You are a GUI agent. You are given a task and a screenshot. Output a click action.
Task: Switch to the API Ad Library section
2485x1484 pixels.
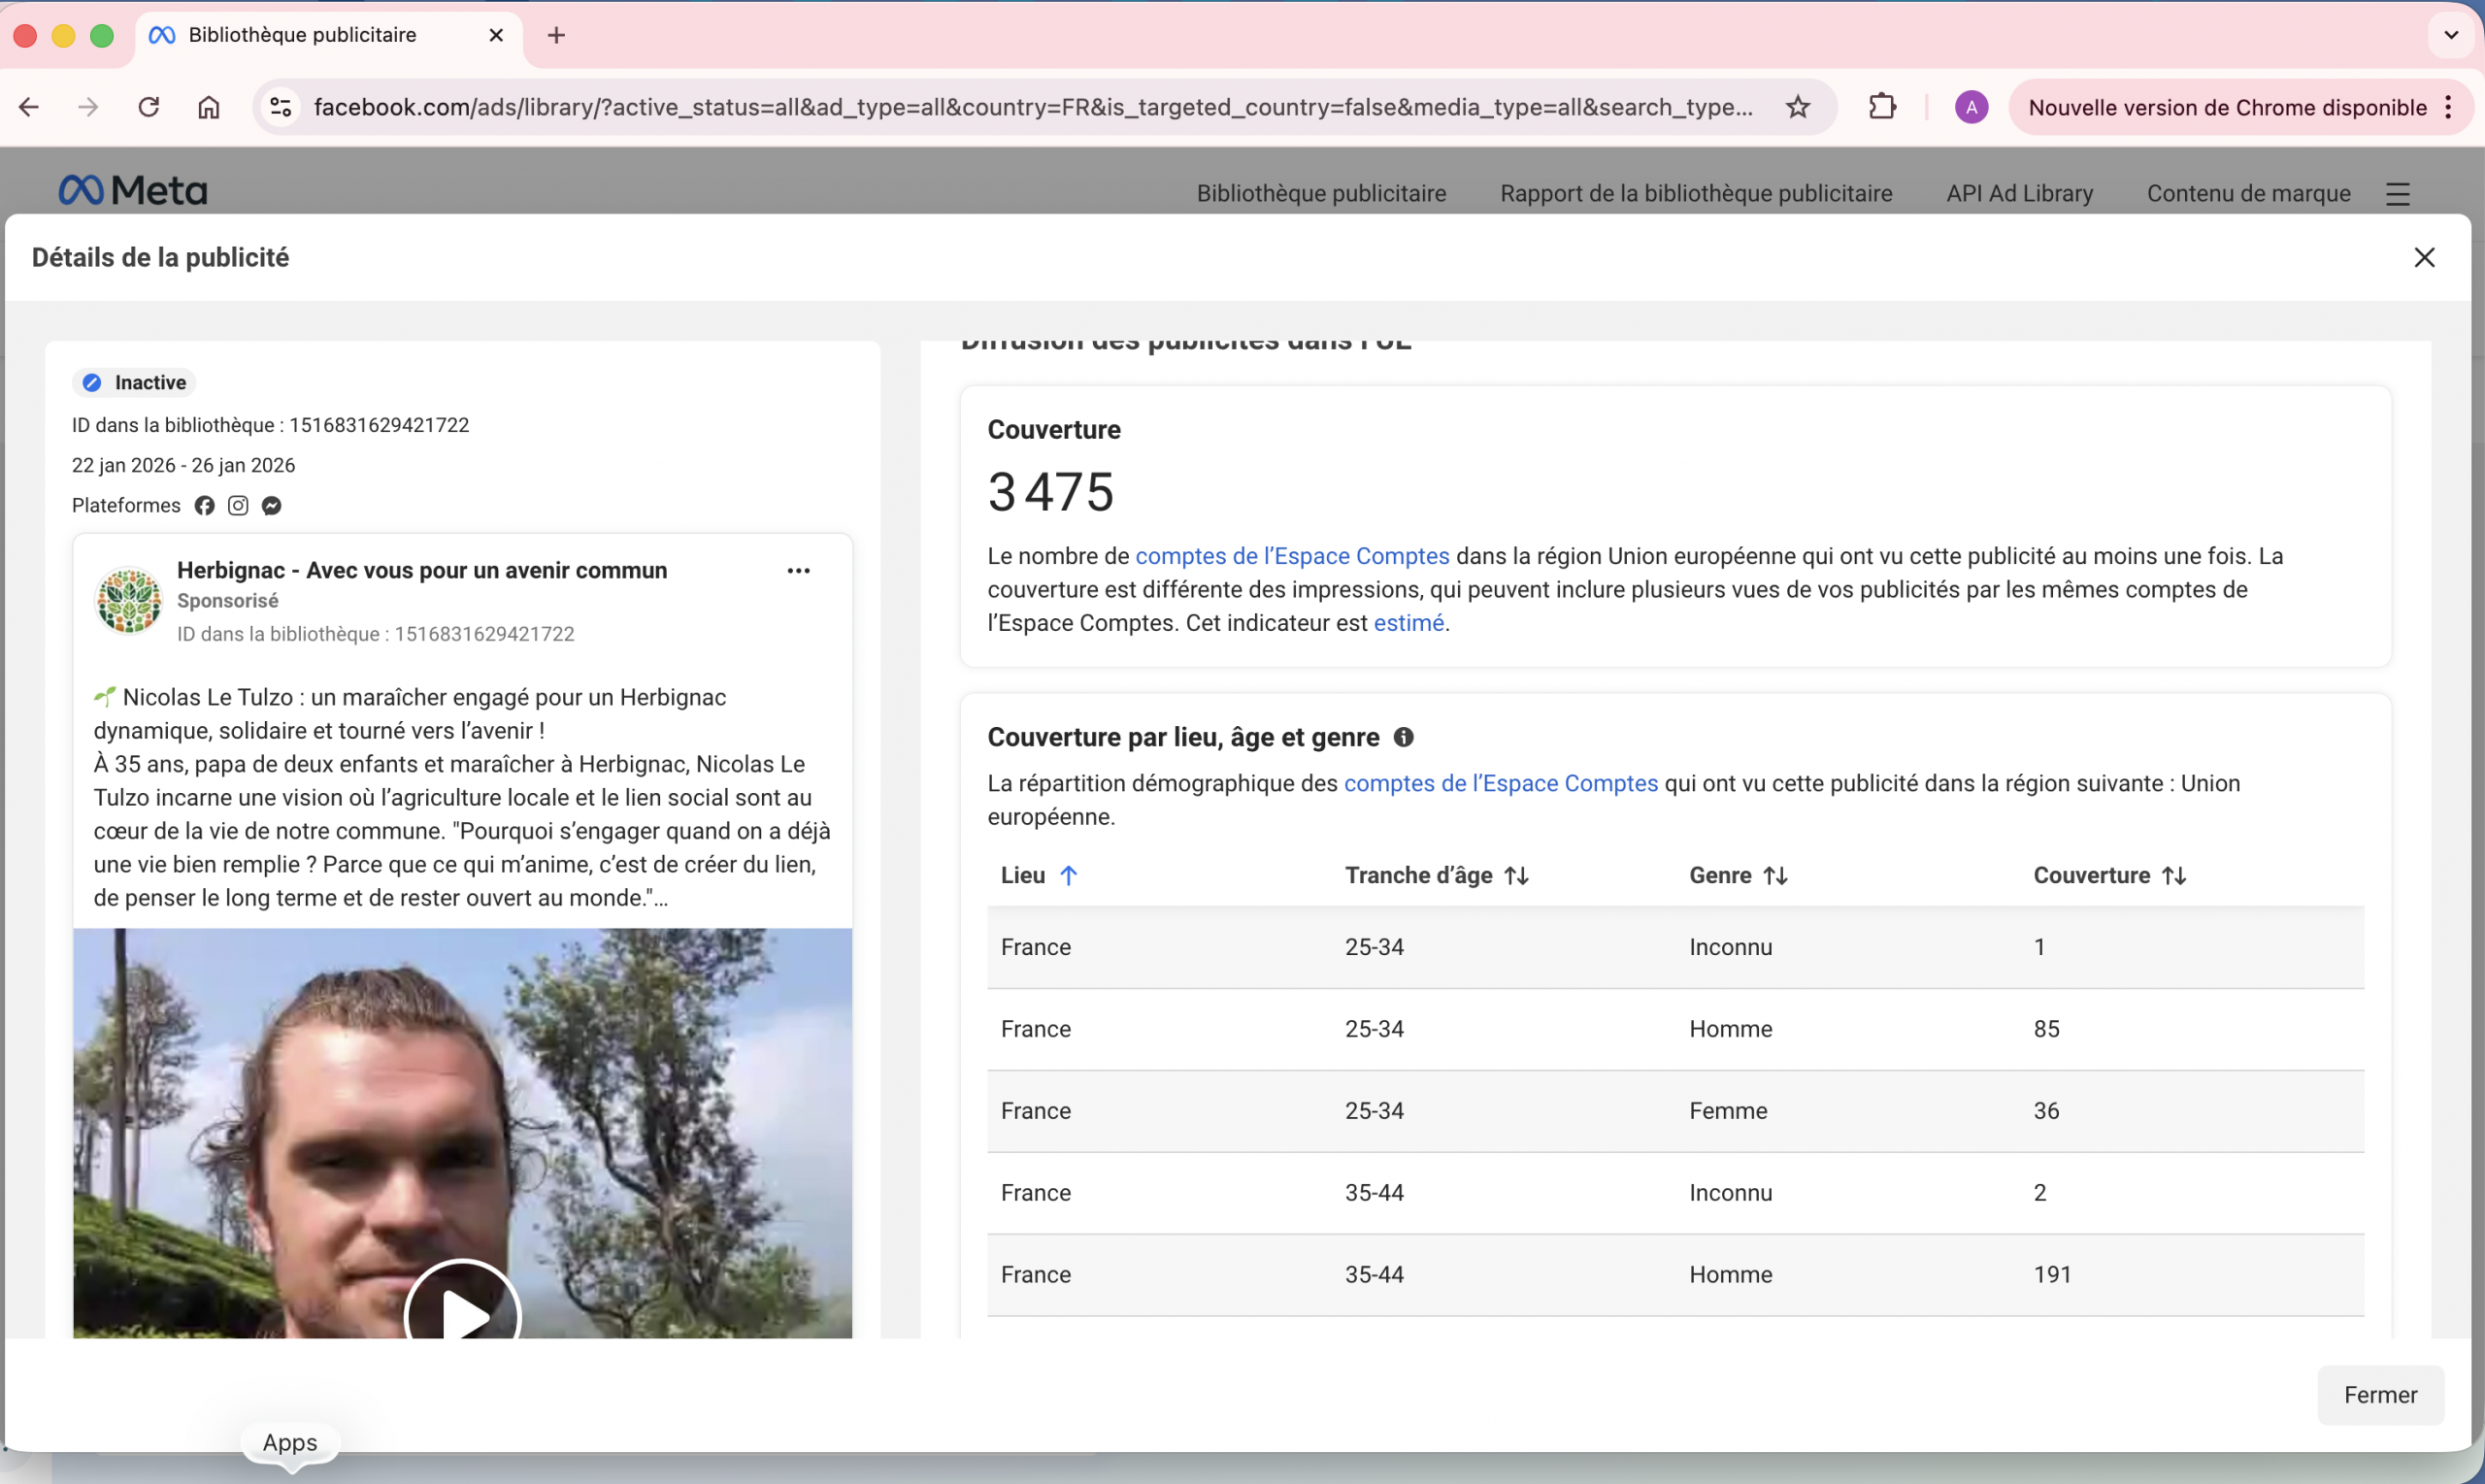tap(2018, 193)
